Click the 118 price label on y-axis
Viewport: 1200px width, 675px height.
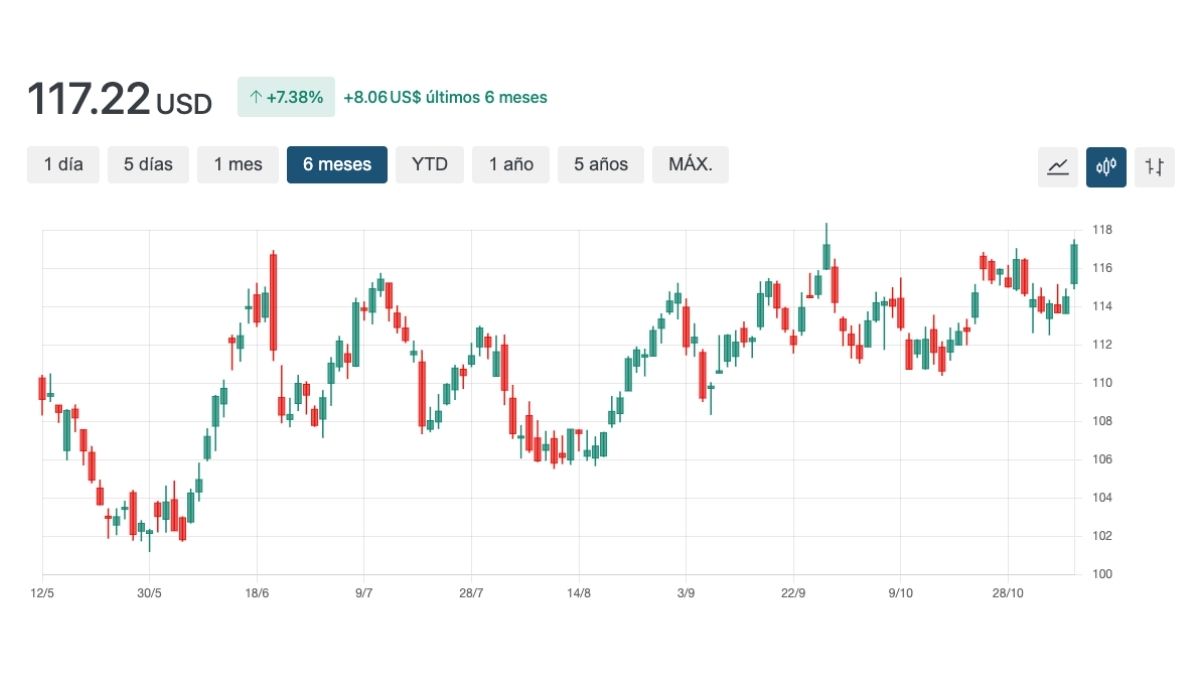1102,230
